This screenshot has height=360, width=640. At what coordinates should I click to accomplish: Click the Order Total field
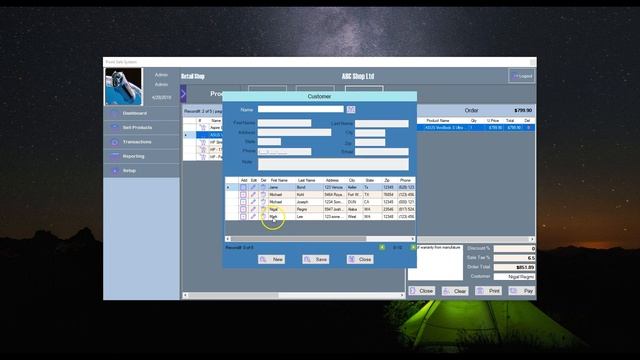(514, 267)
